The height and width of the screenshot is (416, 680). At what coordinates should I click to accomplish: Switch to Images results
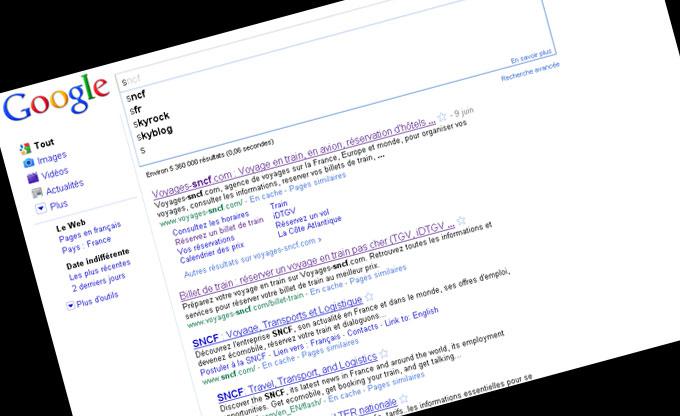click(x=52, y=157)
